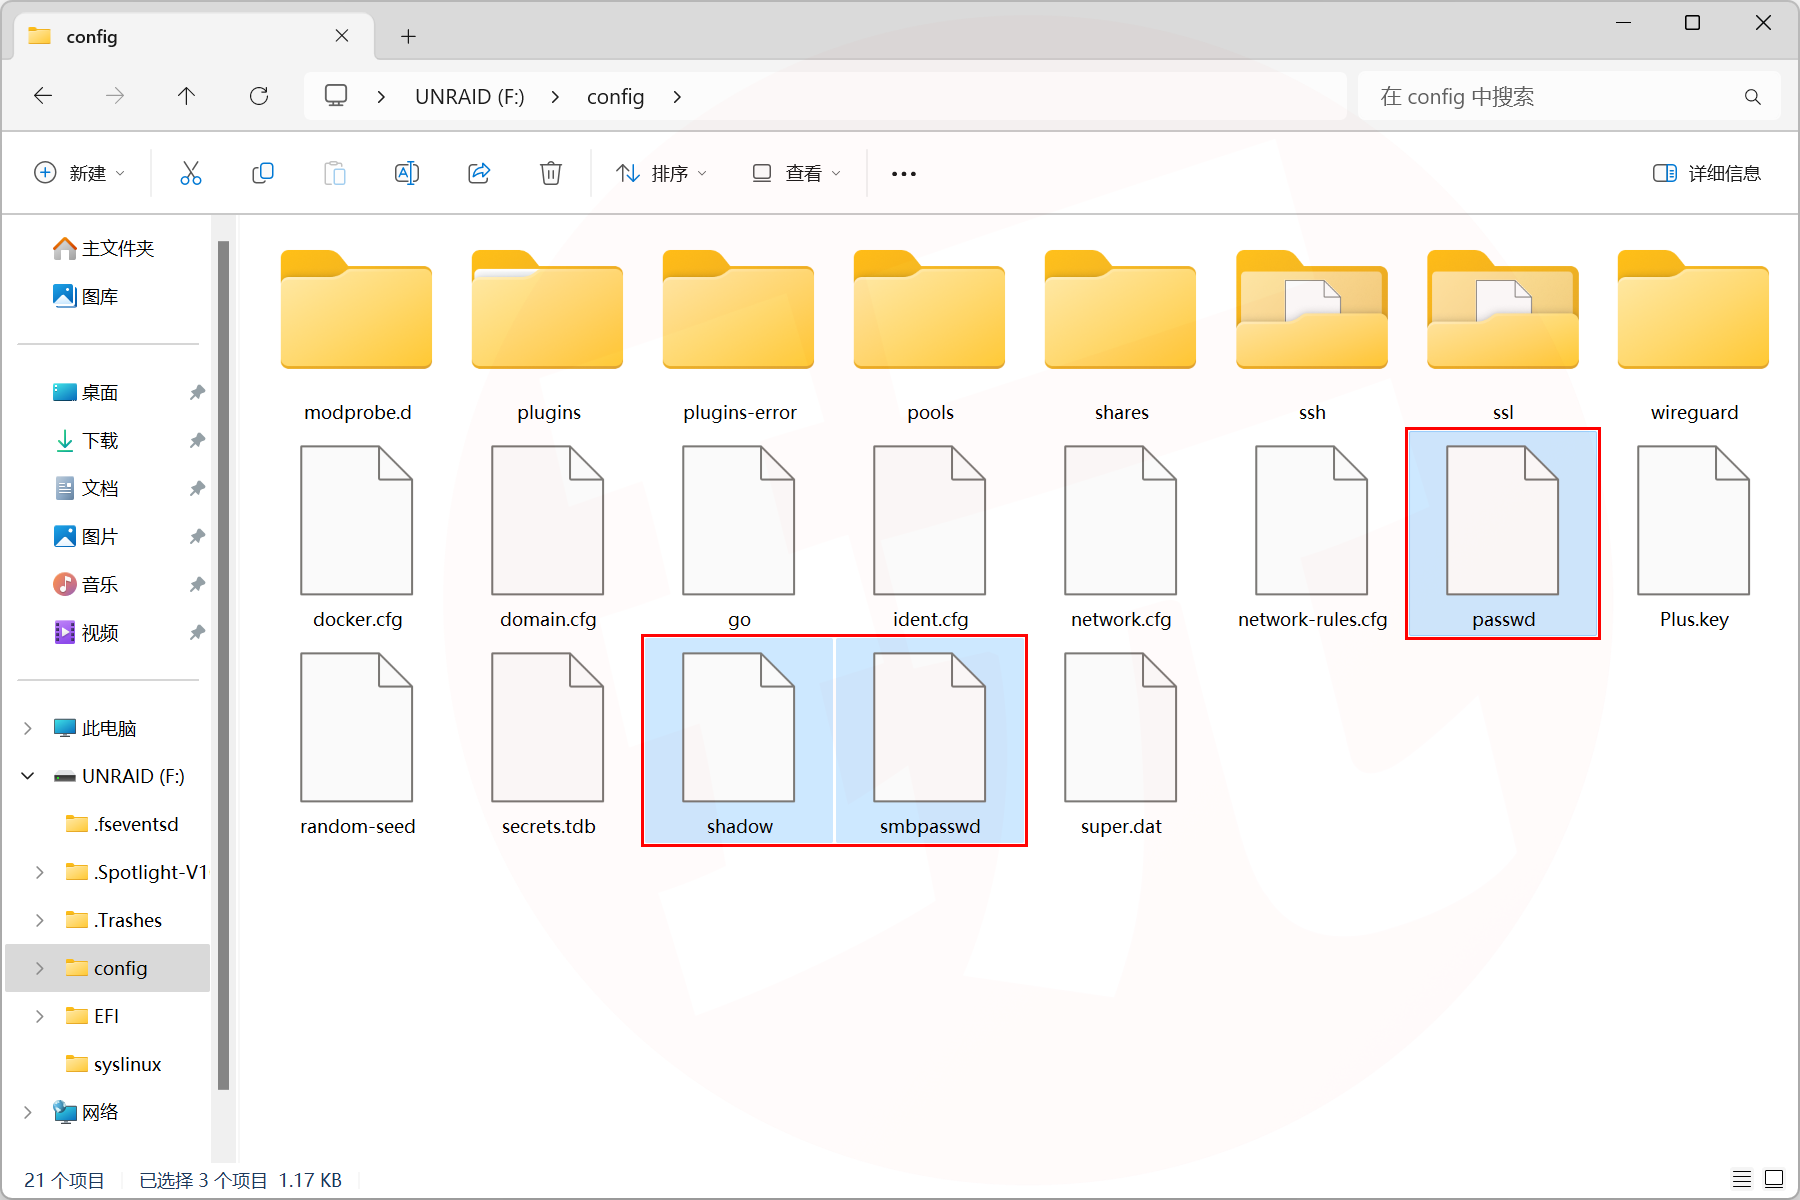
Task: Click the Copy icon in toolbar
Action: point(263,173)
